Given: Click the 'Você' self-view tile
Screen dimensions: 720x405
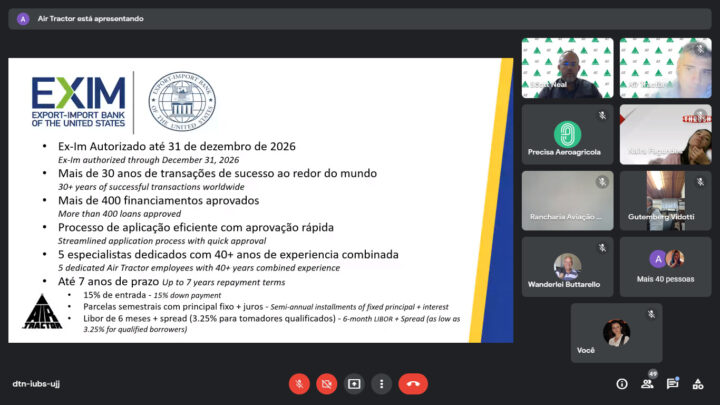Looking at the screenshot, I should coord(616,333).
